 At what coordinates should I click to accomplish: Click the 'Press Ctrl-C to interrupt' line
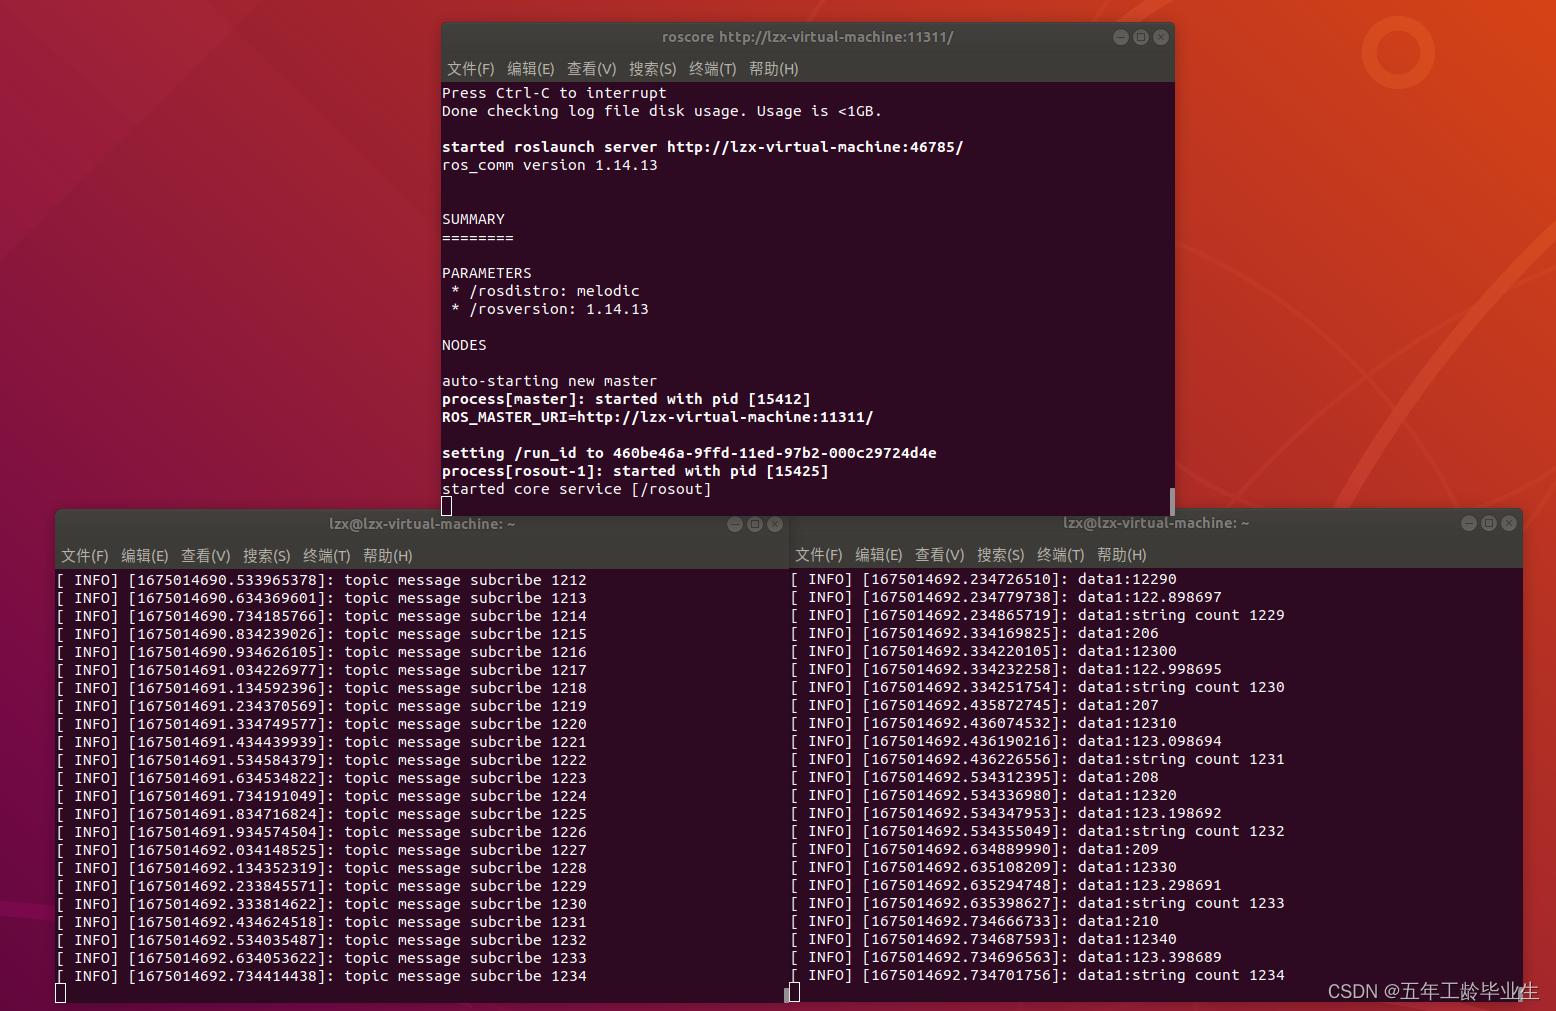pyautogui.click(x=554, y=93)
